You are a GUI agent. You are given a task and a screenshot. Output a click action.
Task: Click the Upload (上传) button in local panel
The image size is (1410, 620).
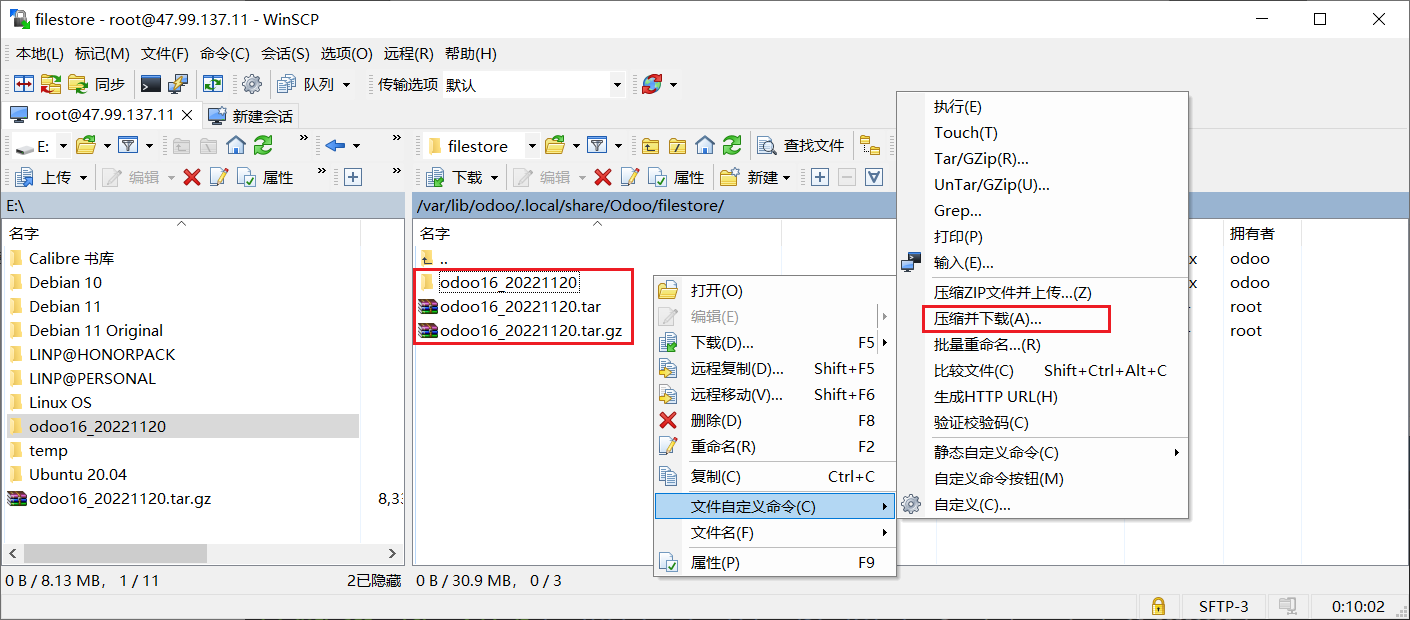coord(44,177)
